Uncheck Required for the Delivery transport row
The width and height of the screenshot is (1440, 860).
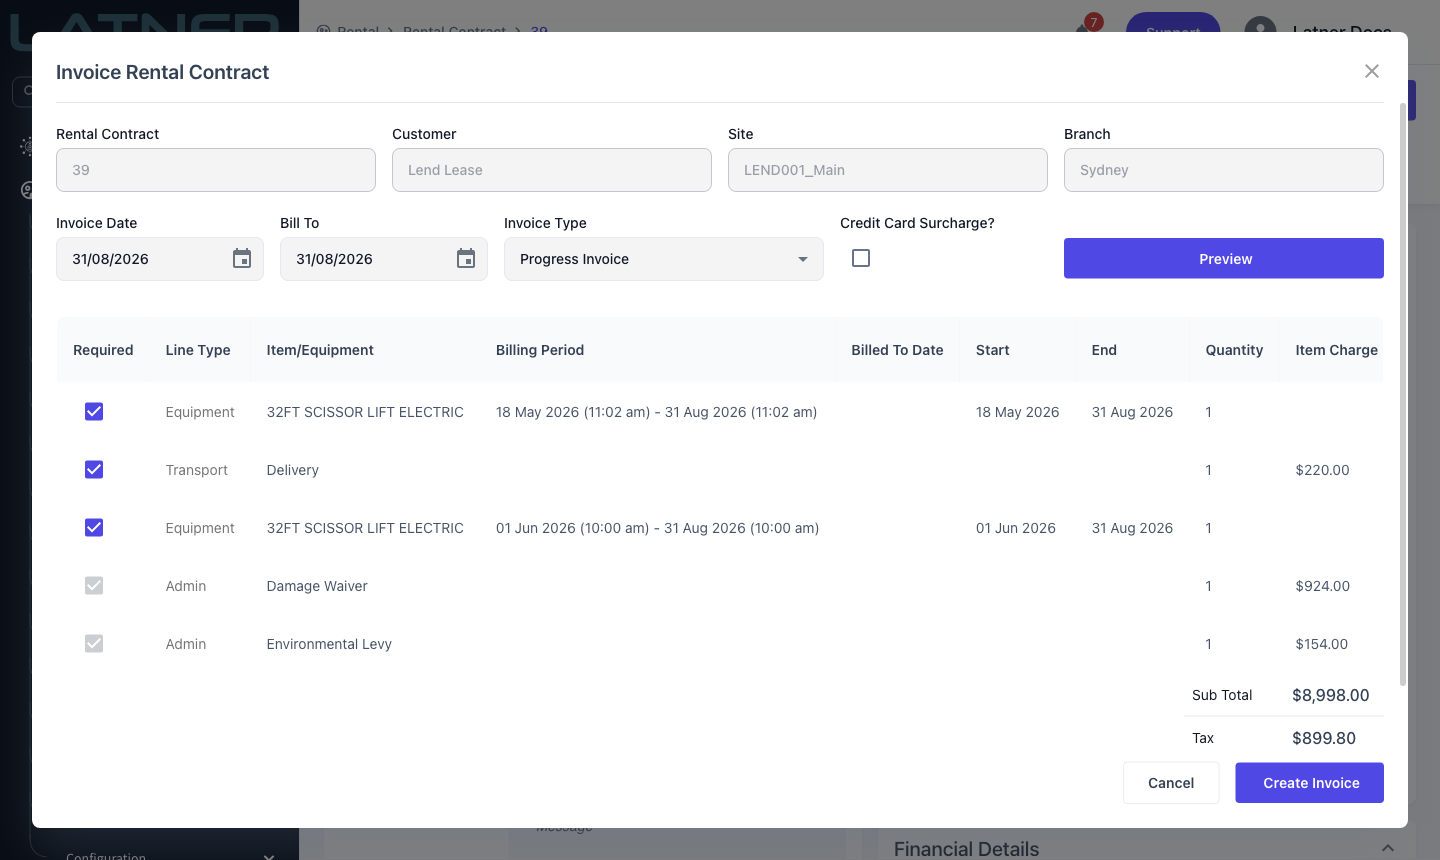pyautogui.click(x=94, y=470)
